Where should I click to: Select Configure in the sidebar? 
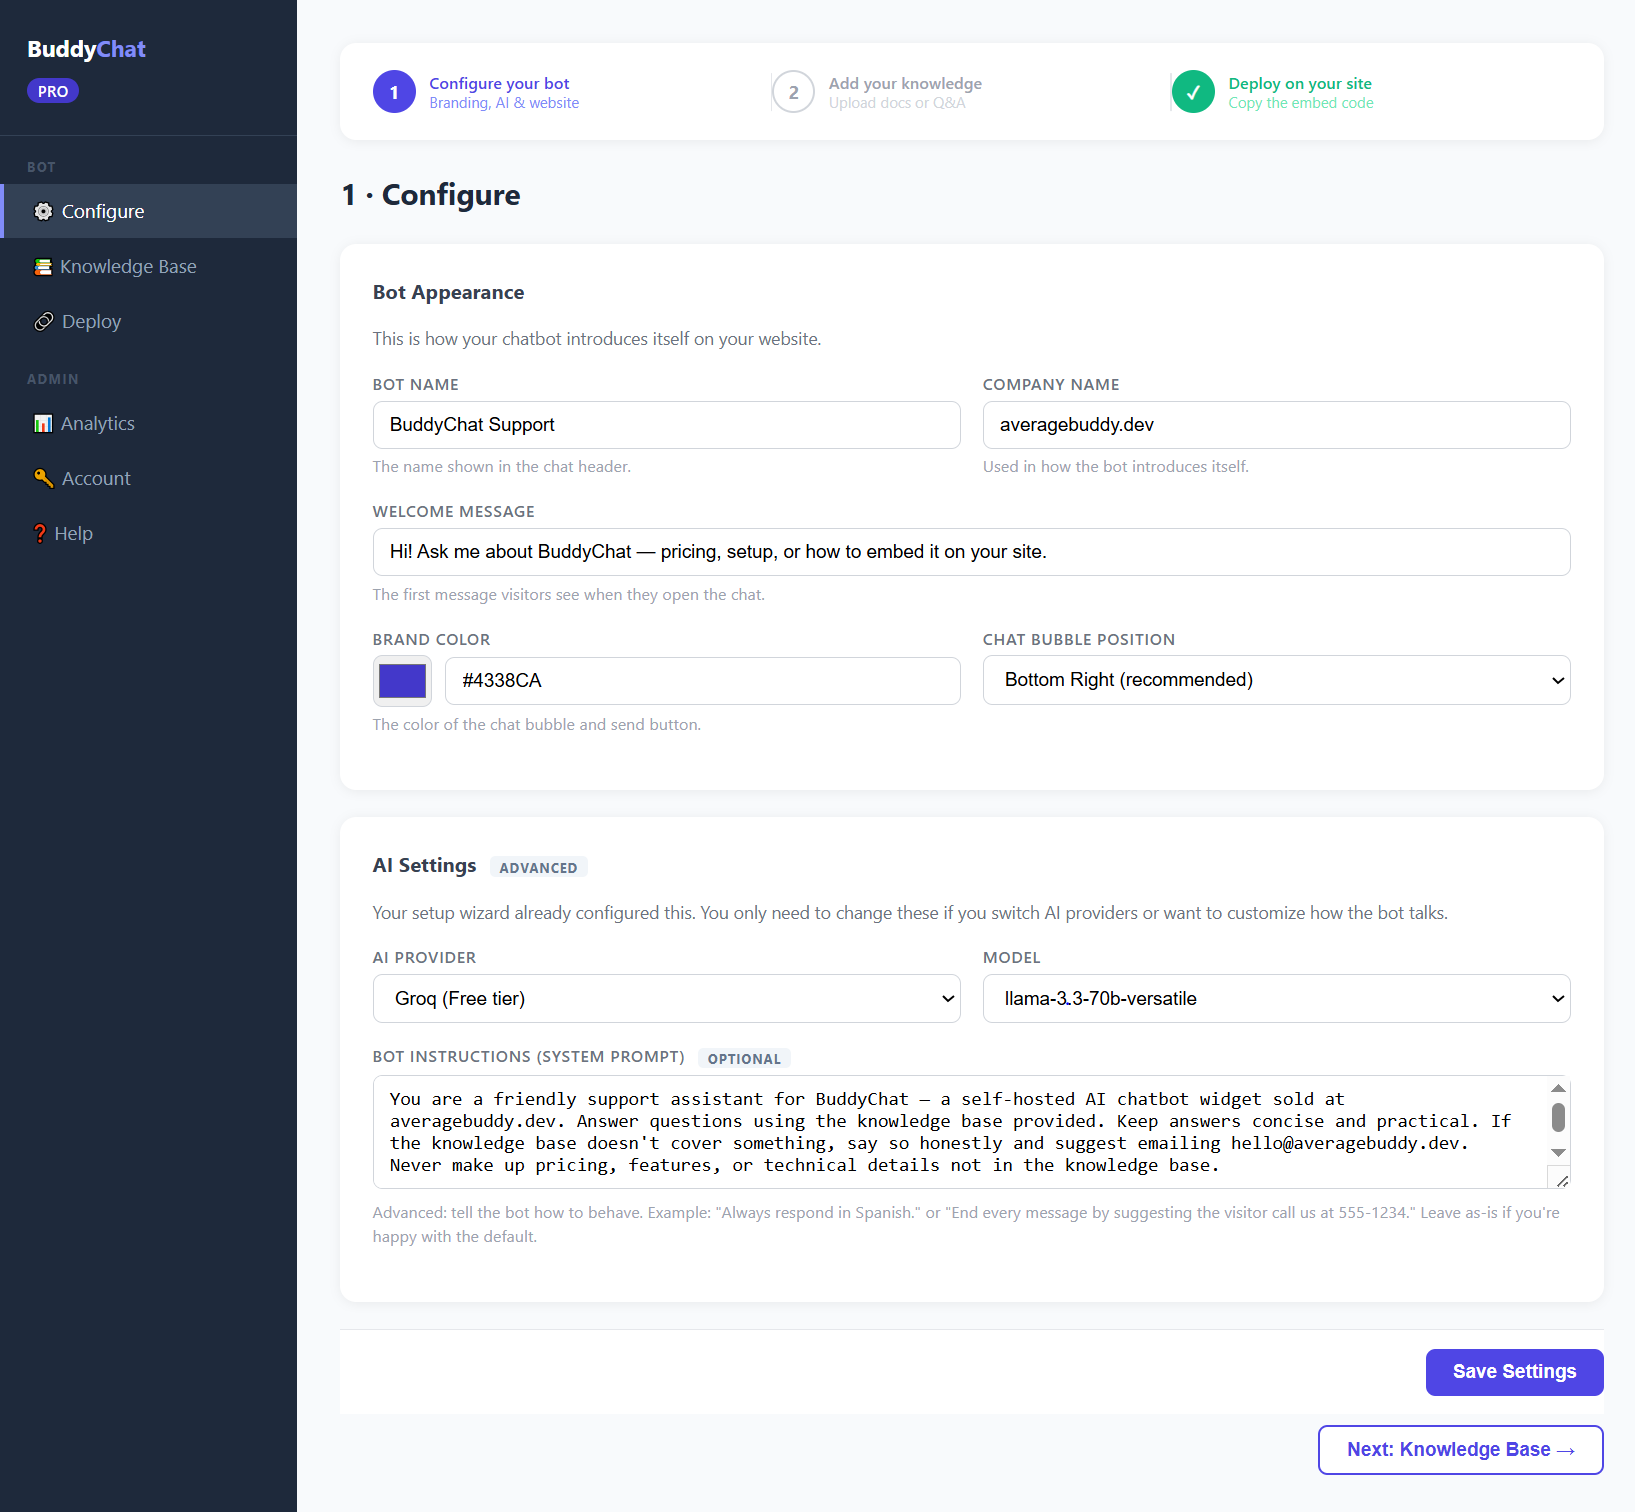[148, 211]
